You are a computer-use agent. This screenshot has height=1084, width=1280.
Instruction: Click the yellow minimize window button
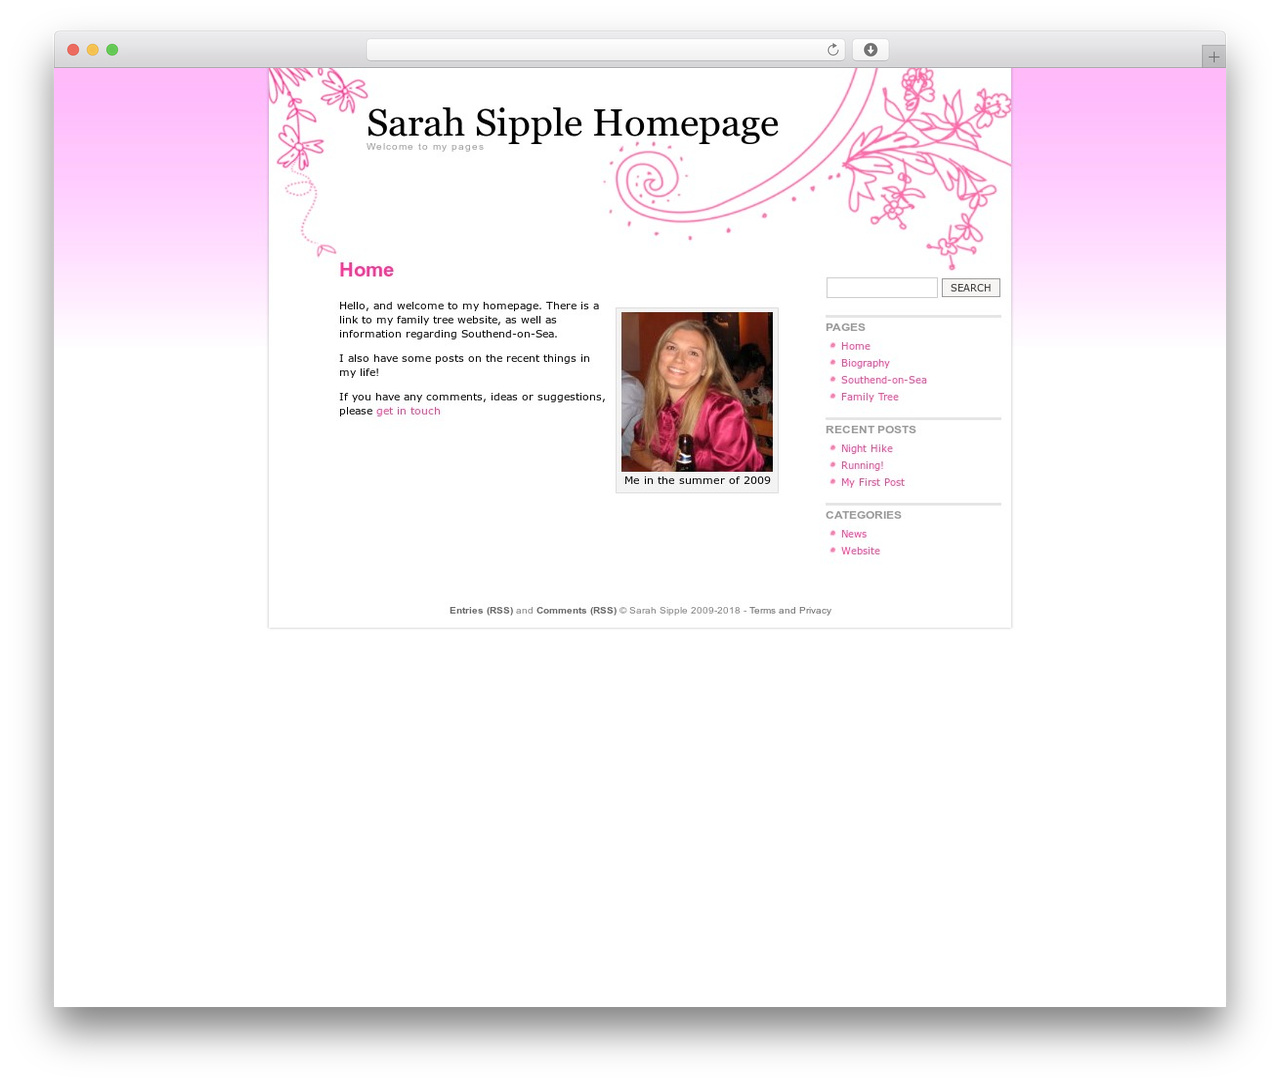(x=92, y=50)
